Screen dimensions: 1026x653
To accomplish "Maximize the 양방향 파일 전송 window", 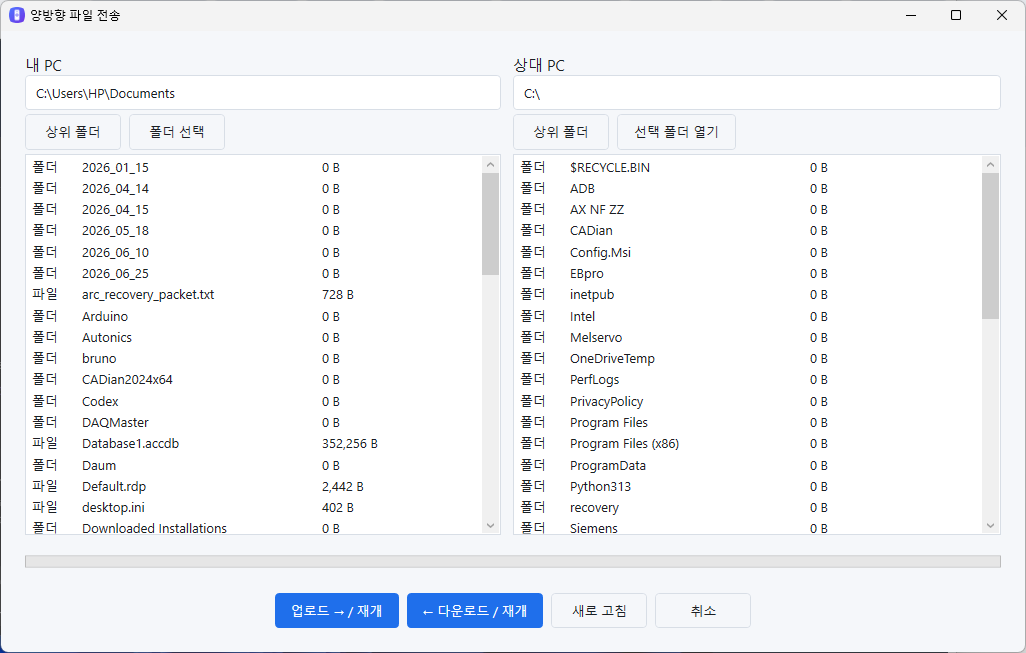I will tap(956, 15).
